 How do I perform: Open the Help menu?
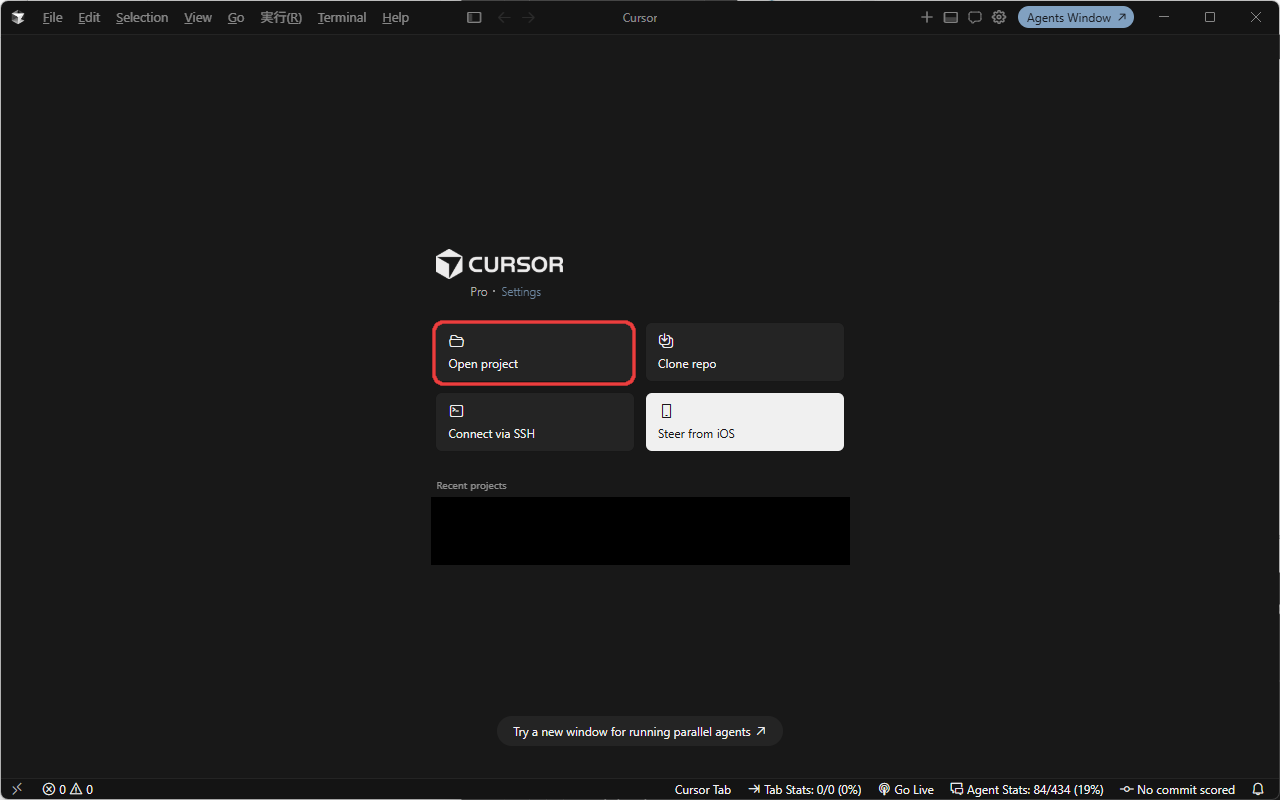395,18
